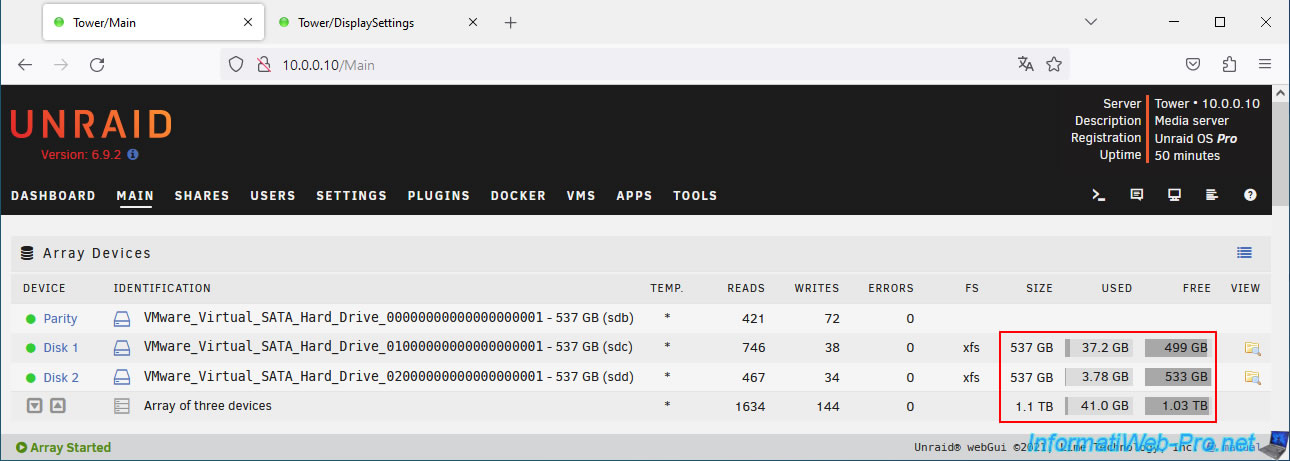Click the info monitor icon

click(1174, 195)
